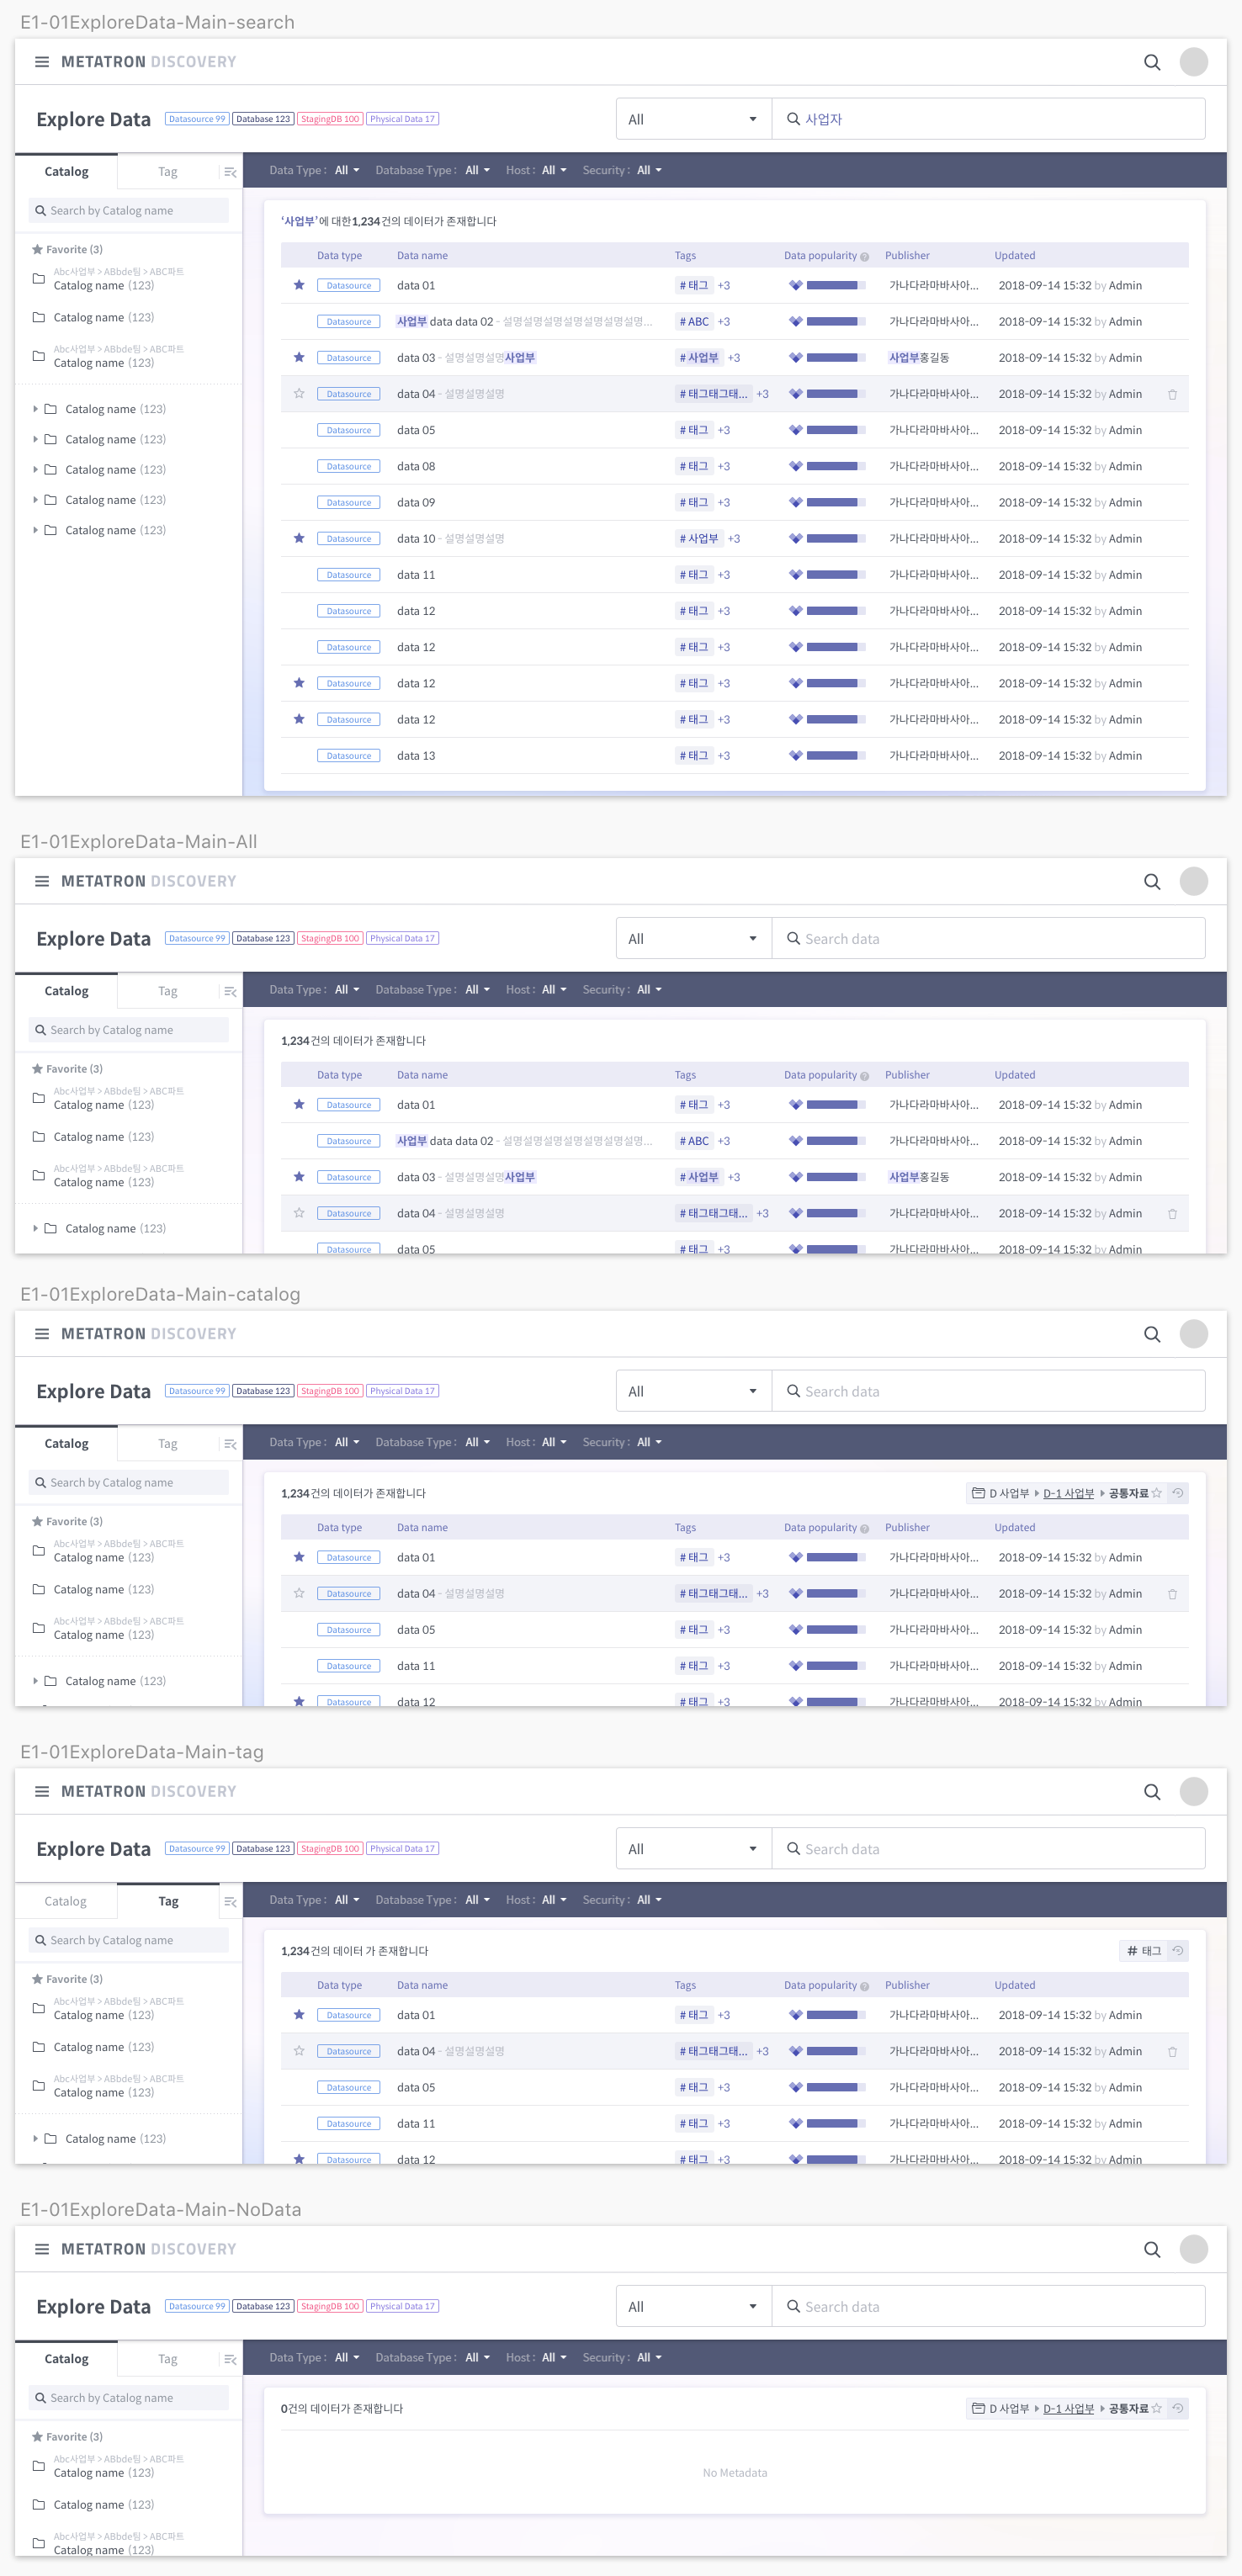Switch to Tag tab in Main-All panel
Viewport: 1242px width, 2576px height.
tap(168, 991)
